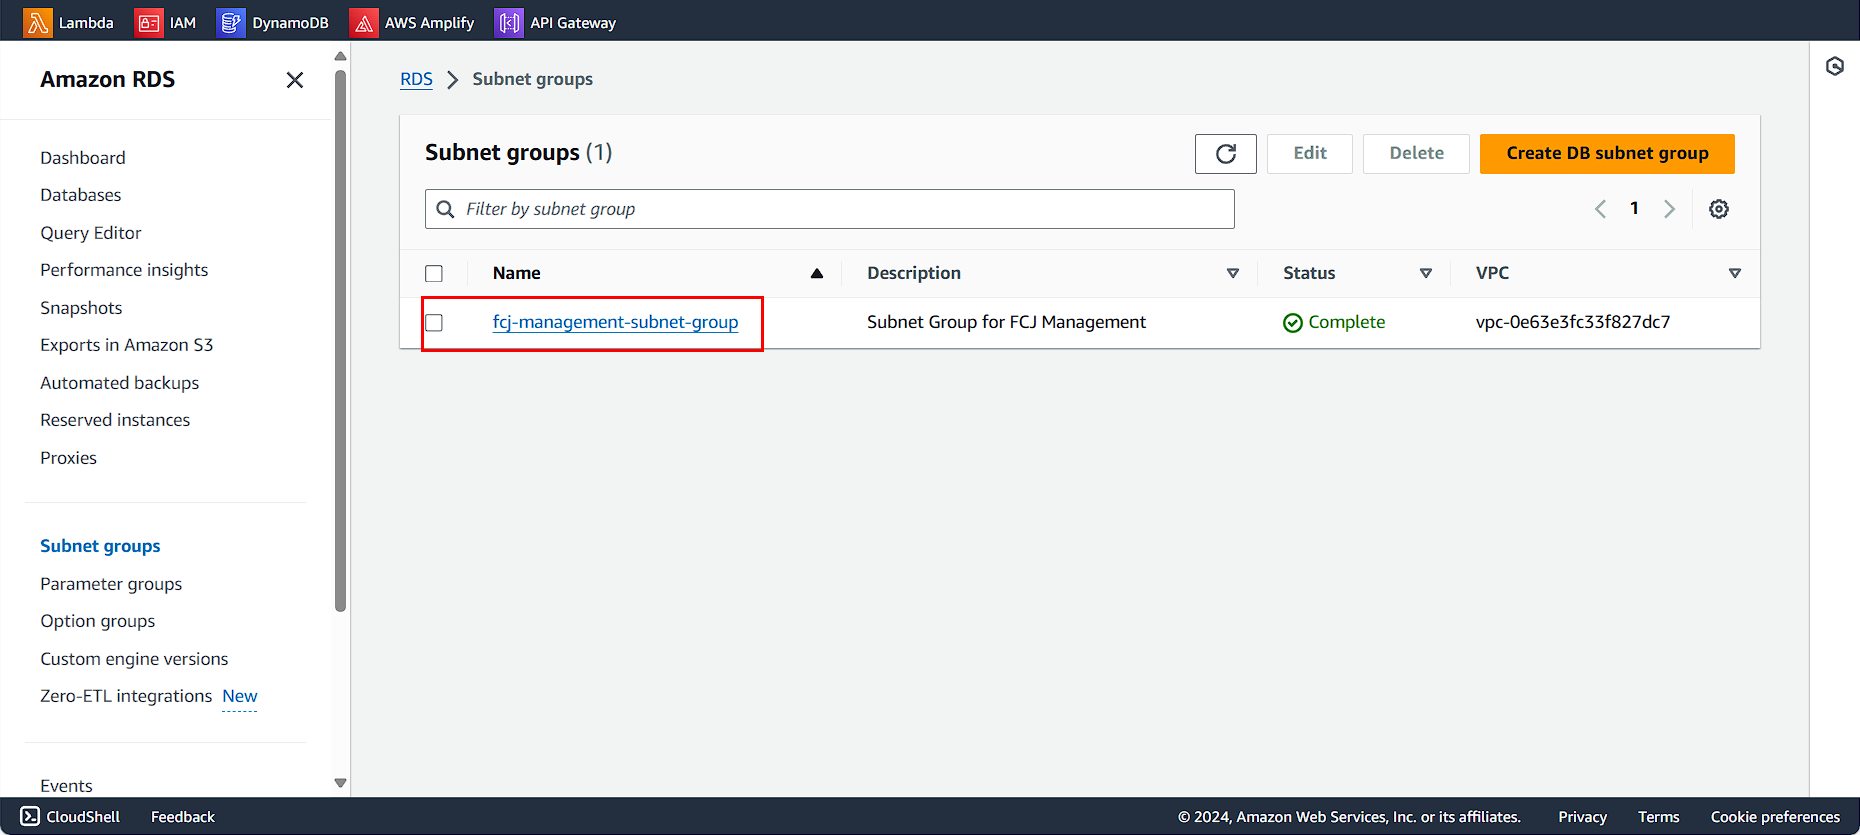Close the Amazon RDS navigation panel

click(x=294, y=80)
